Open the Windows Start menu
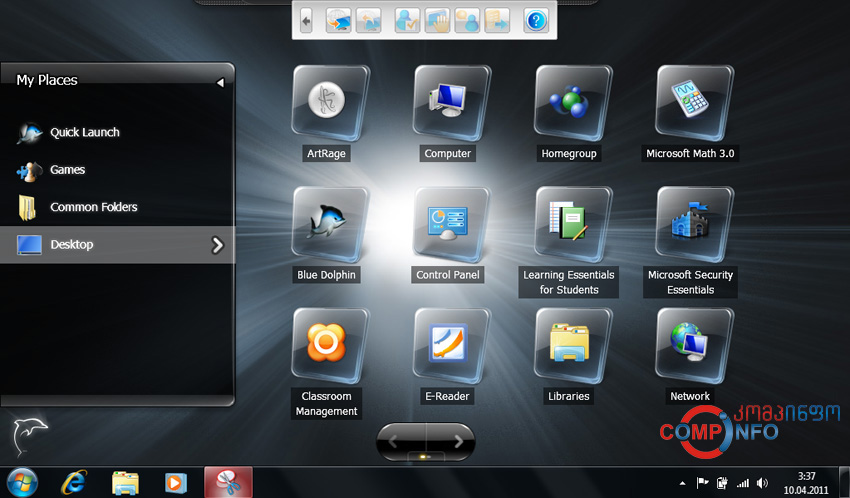The height and width of the screenshot is (498, 850). (22, 482)
